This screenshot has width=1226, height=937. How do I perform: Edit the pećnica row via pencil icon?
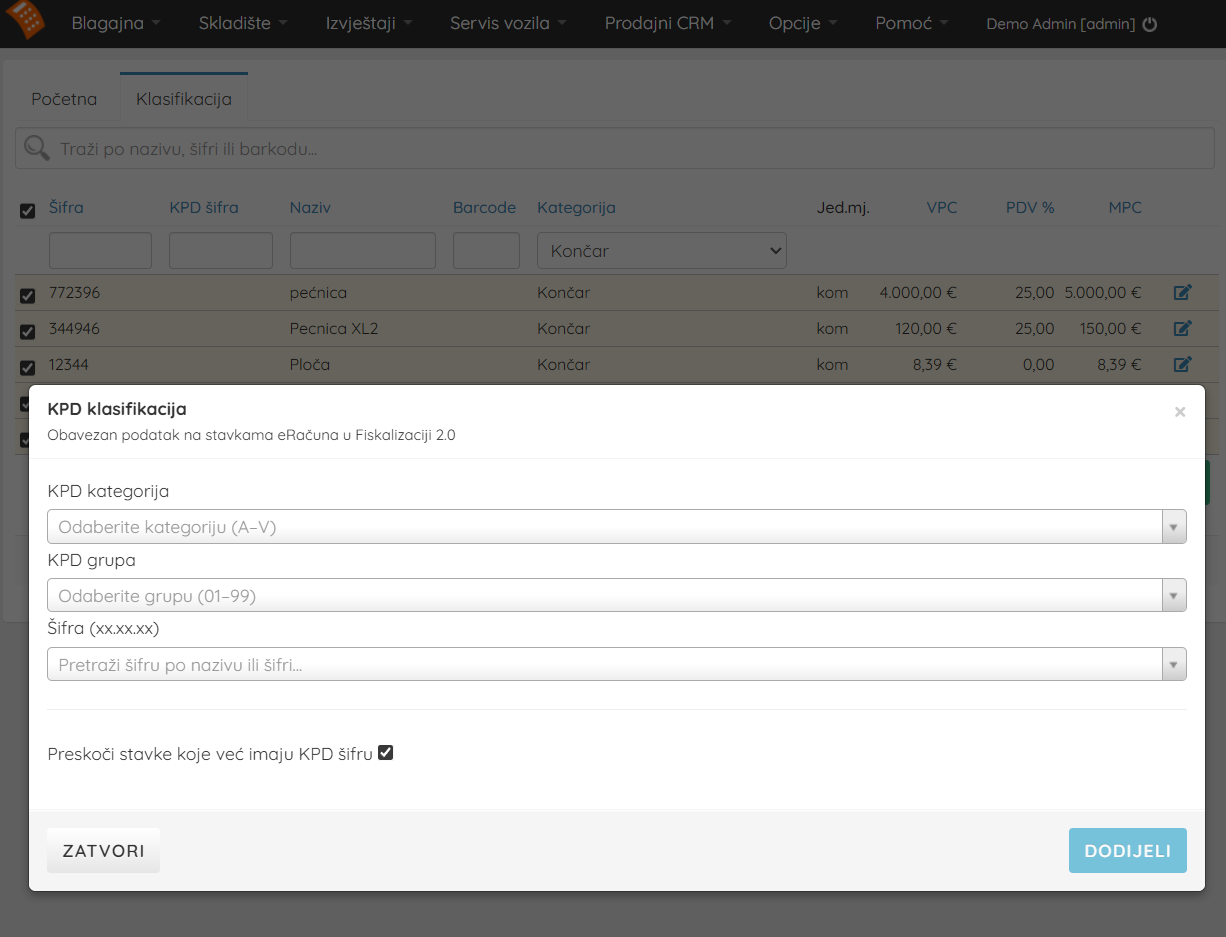coord(1183,293)
